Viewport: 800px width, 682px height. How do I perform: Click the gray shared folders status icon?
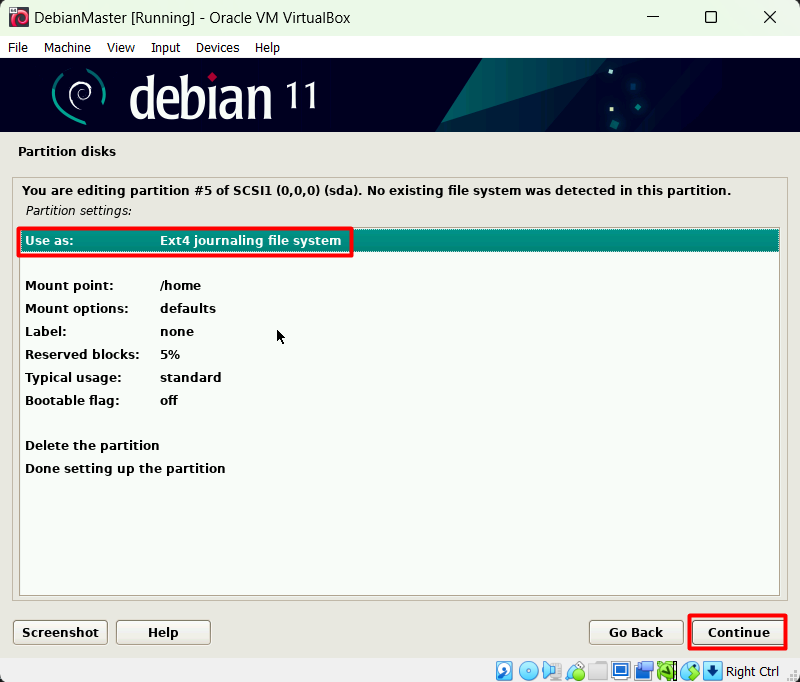(598, 671)
